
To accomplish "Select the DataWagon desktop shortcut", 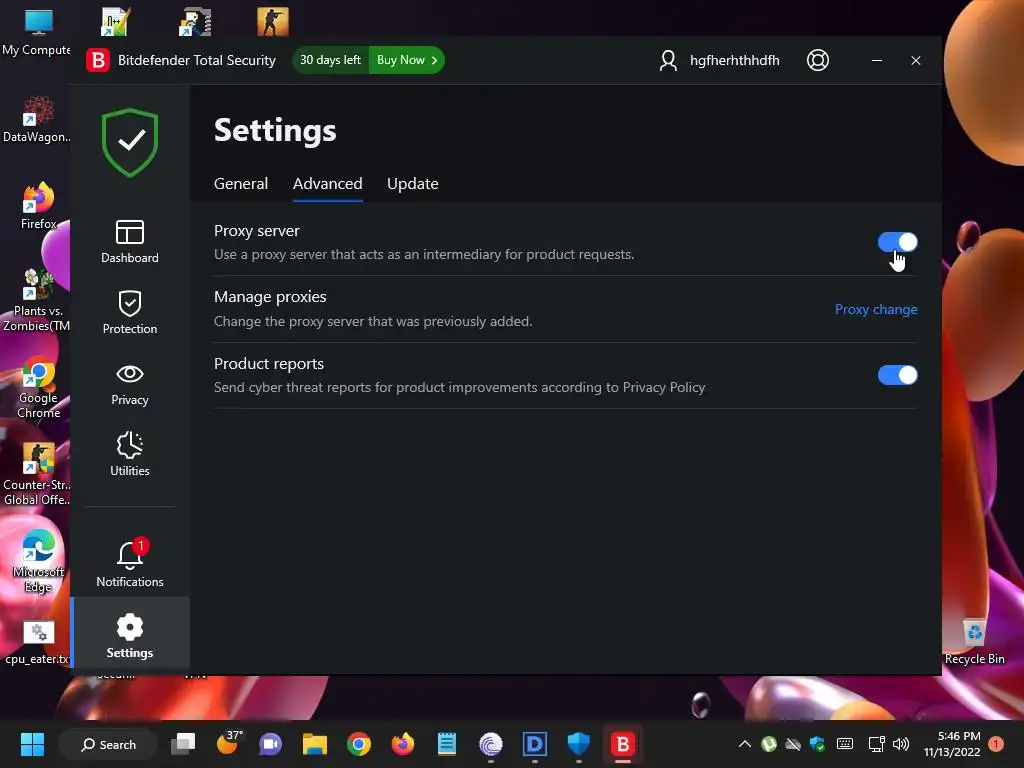I will [37, 120].
